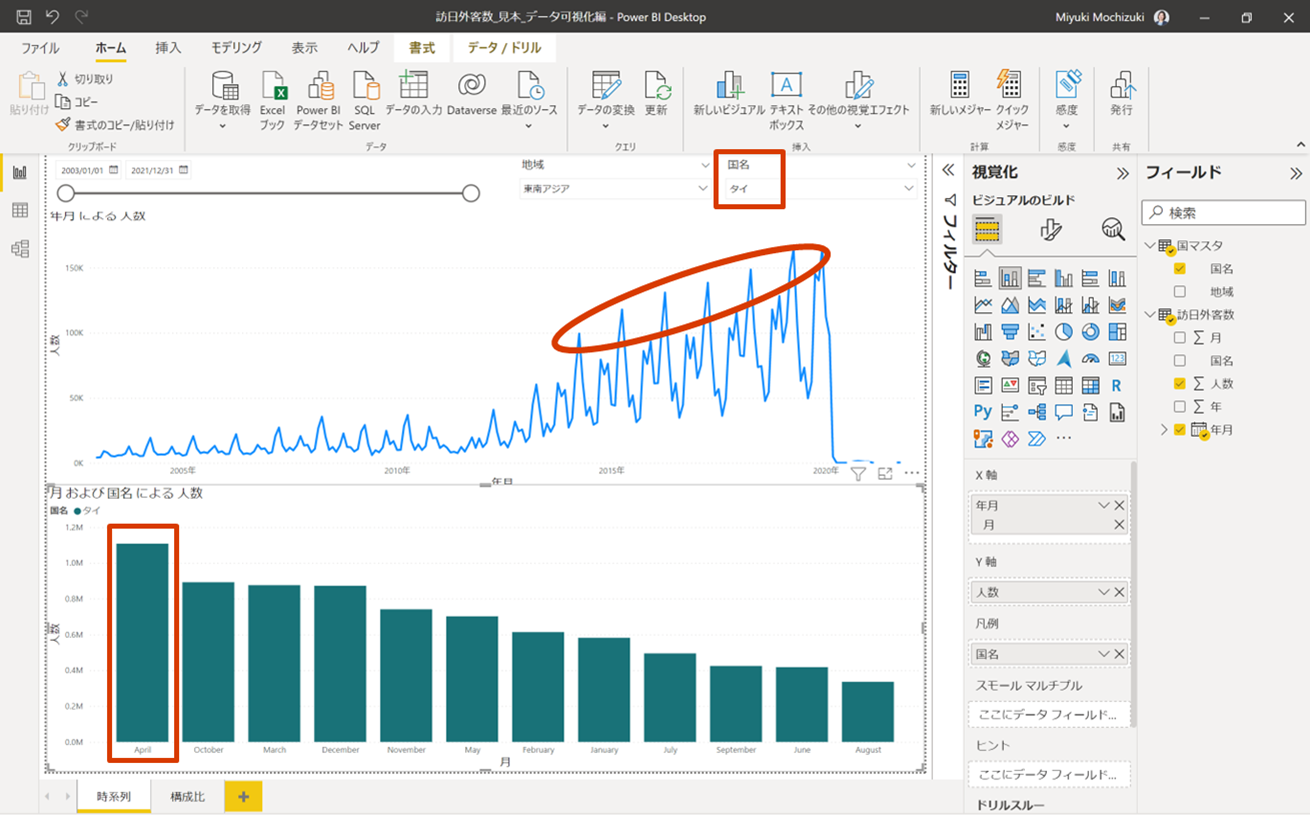Viewport: 1310px width, 815px height.
Task: Uncheck 国名 under 国マスタ
Action: (x=1180, y=268)
